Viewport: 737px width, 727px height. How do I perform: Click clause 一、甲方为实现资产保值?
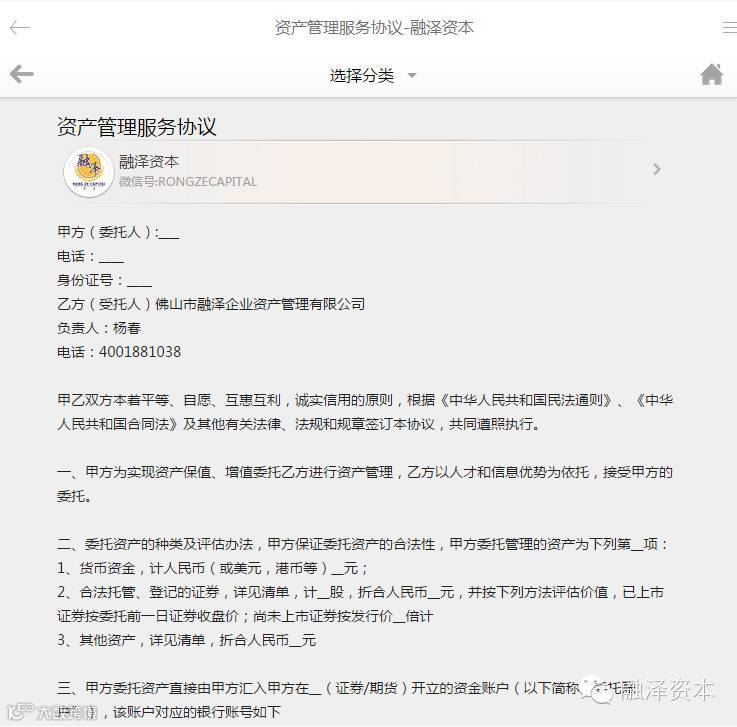[365, 484]
